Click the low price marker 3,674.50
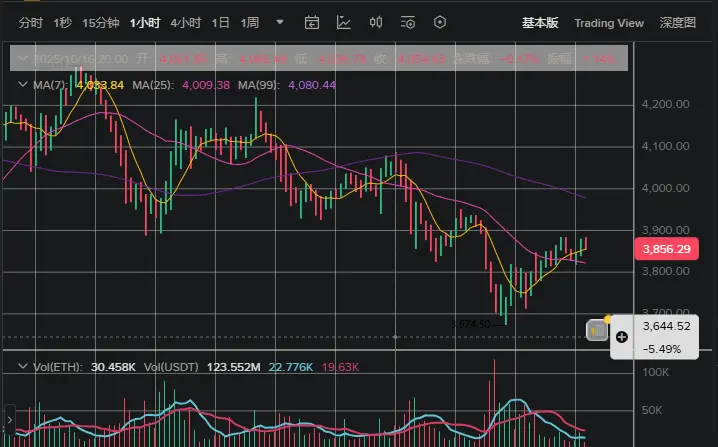This screenshot has width=718, height=447. point(471,324)
